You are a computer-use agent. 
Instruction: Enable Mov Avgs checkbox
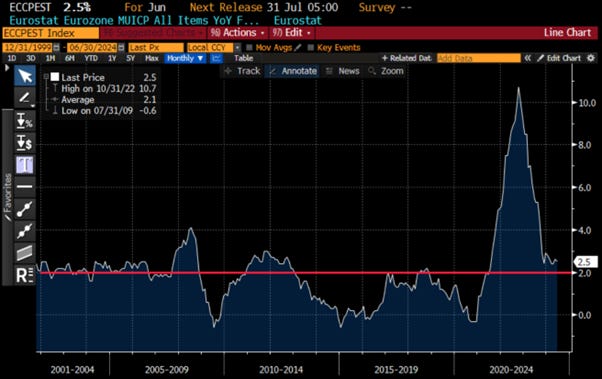[x=250, y=48]
